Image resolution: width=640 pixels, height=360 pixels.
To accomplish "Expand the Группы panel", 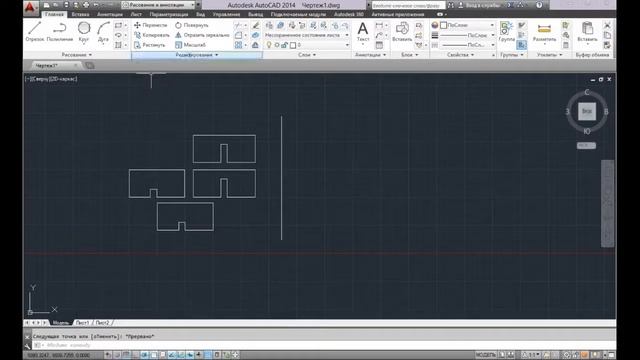I will tap(511, 55).
